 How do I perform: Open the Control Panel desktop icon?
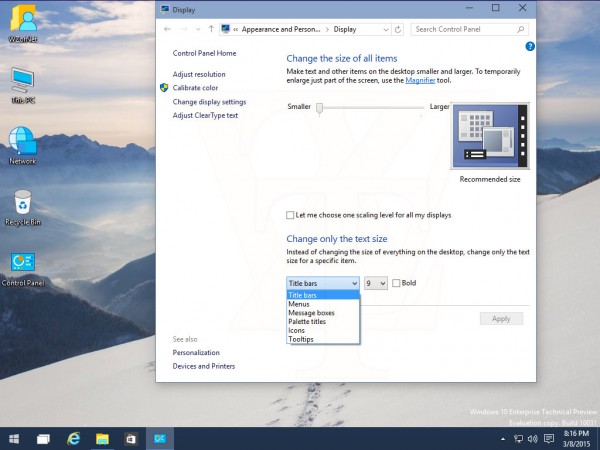[22, 263]
